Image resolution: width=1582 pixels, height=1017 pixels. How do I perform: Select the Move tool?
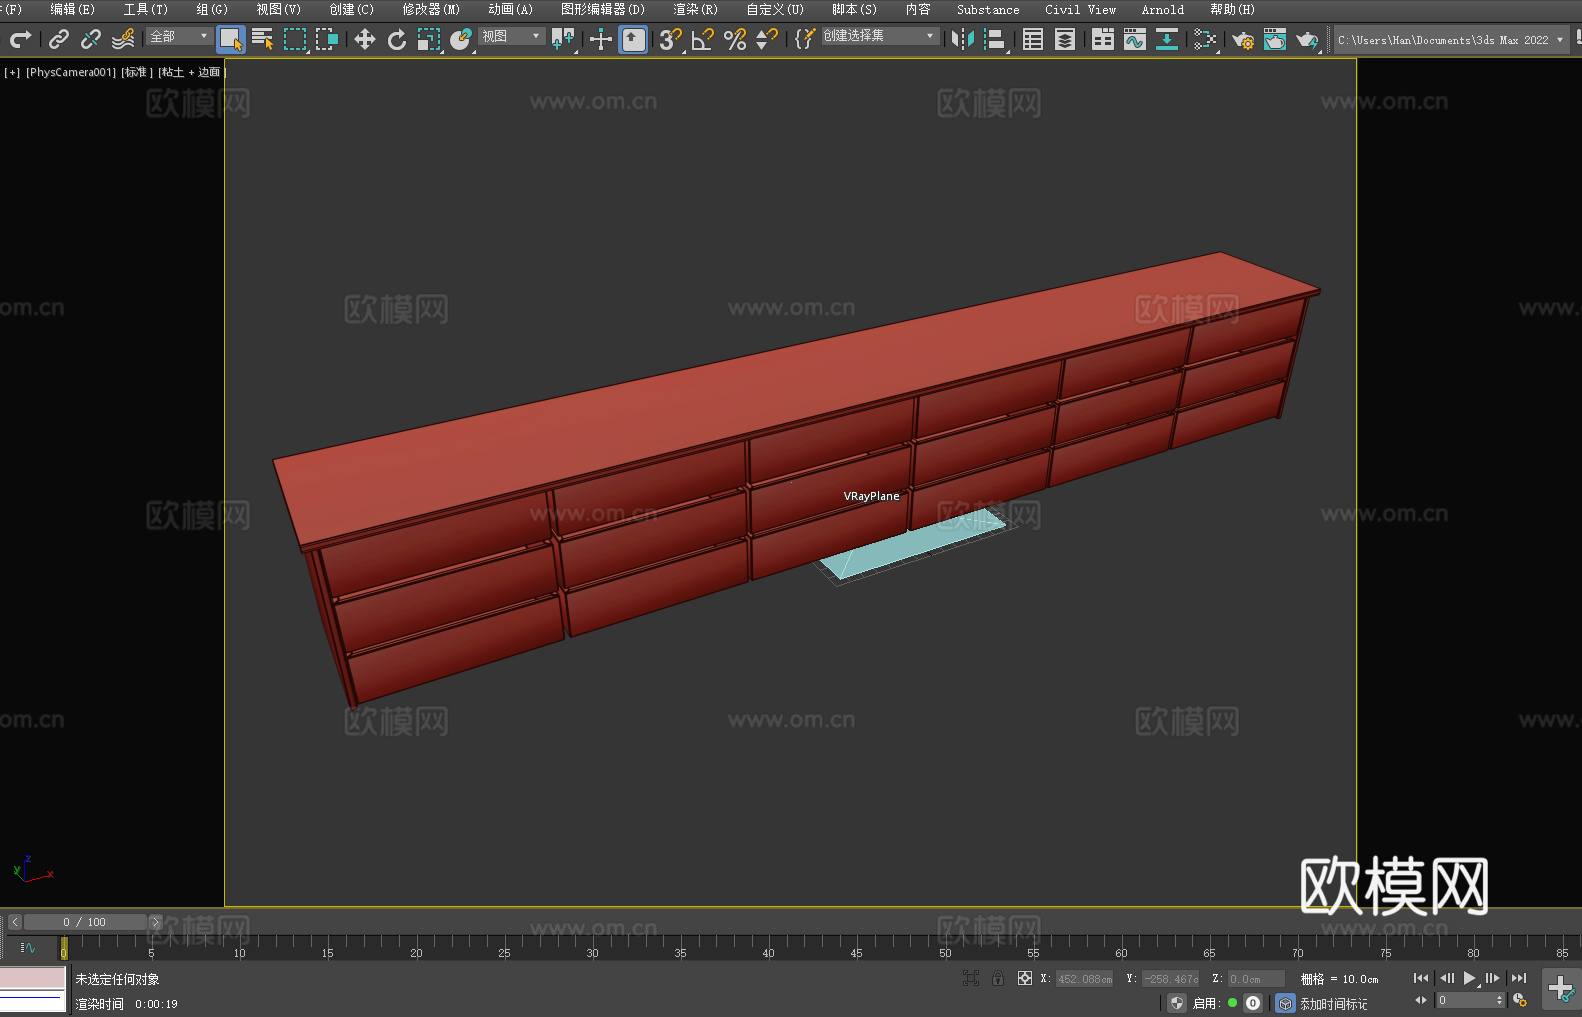pyautogui.click(x=365, y=39)
